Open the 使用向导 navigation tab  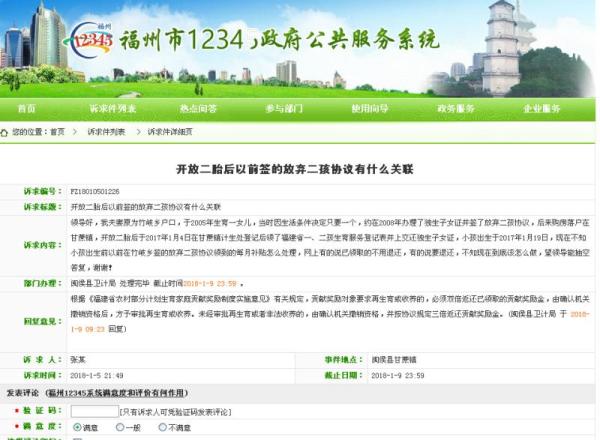click(369, 108)
